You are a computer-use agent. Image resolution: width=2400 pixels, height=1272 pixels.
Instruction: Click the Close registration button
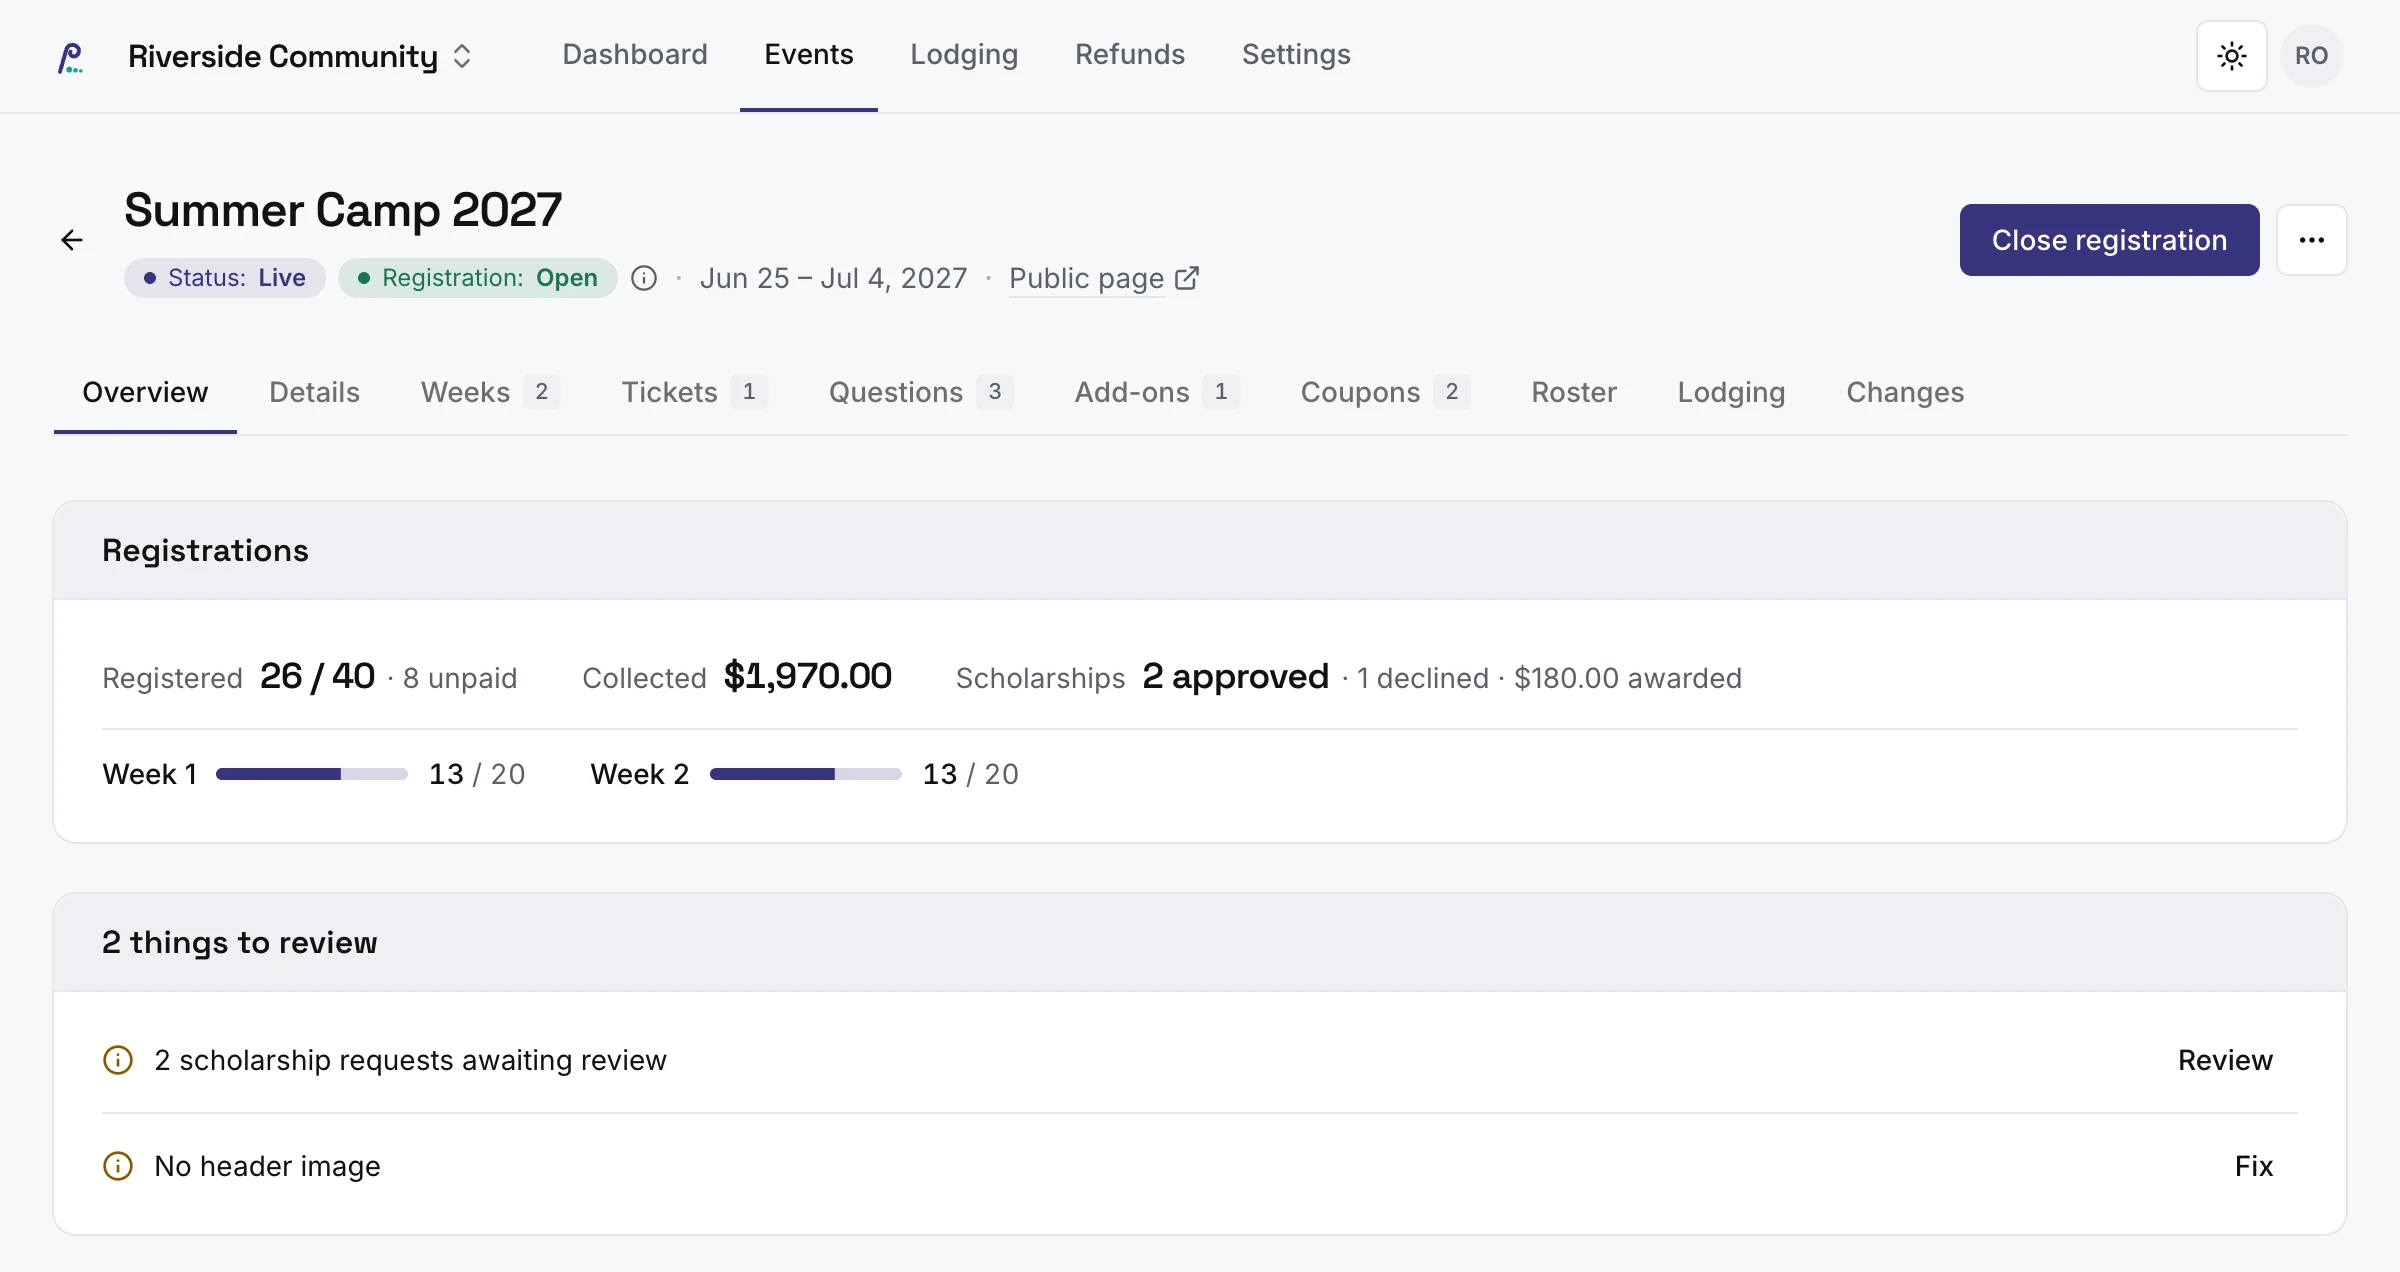click(2110, 240)
